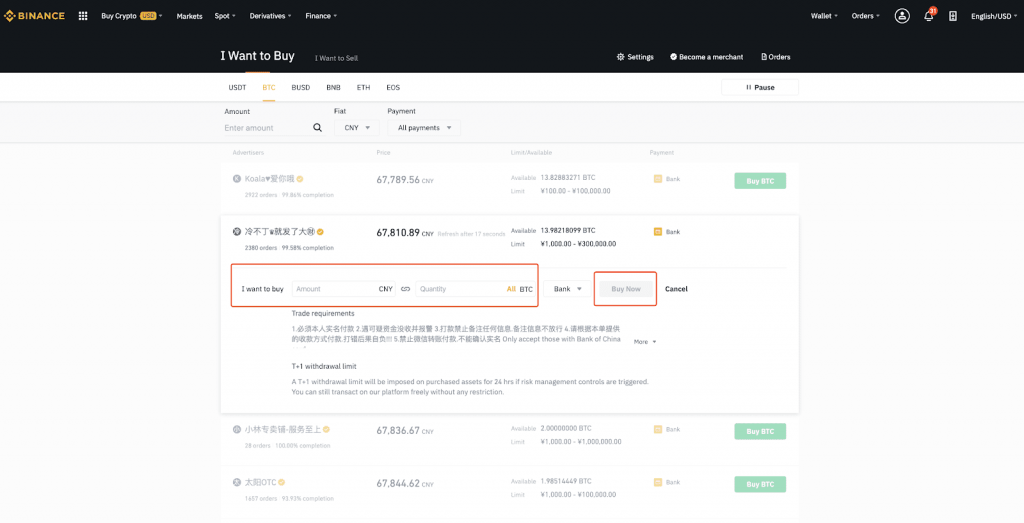Open the All payments dropdown
Screen dimensions: 1024x523
click(x=424, y=128)
